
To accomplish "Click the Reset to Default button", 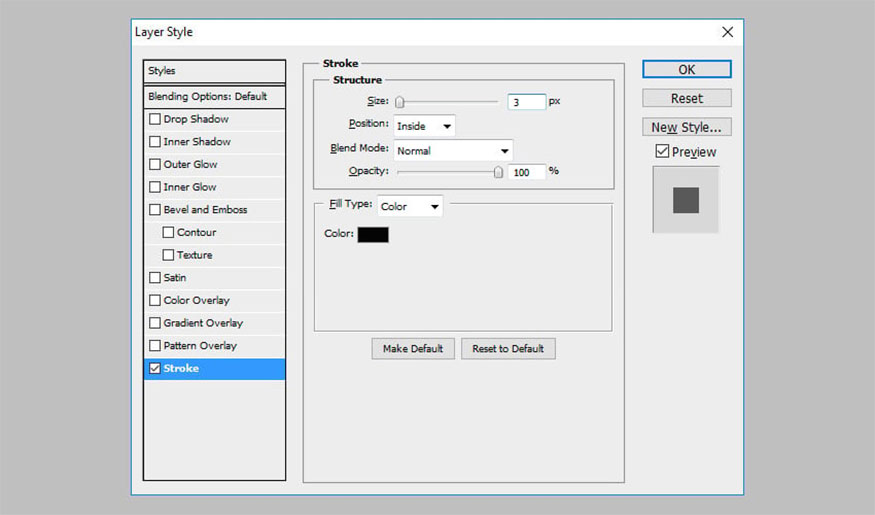I will (x=508, y=349).
